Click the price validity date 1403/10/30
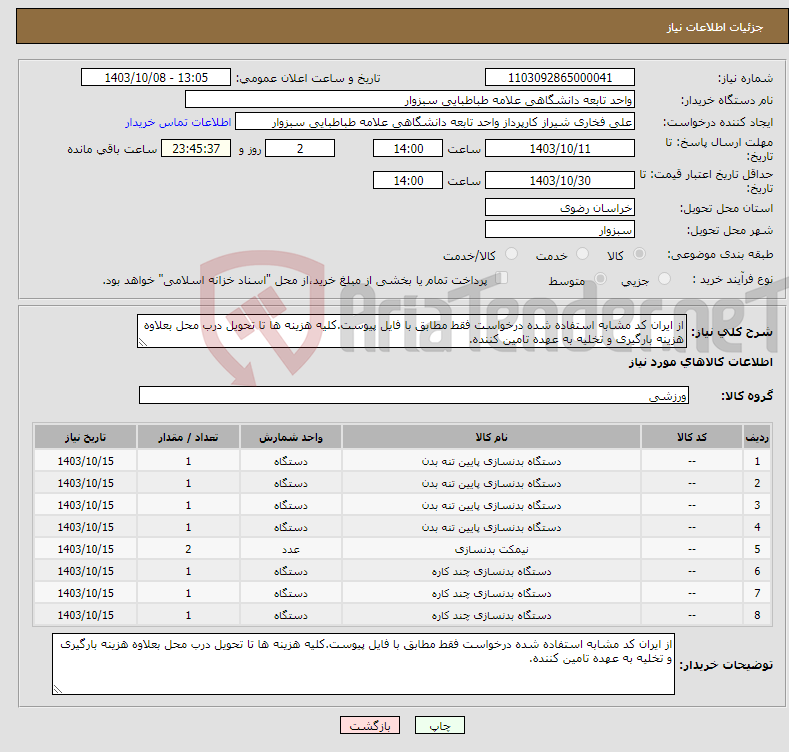Screen dimensions: 789x752 (560, 180)
